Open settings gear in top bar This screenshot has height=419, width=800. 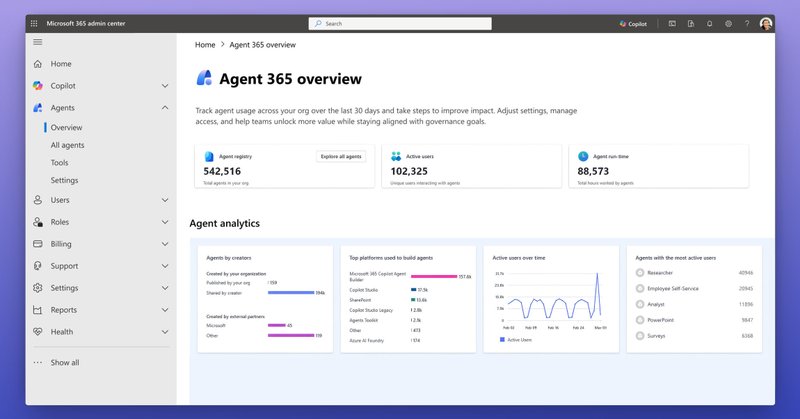pos(728,23)
